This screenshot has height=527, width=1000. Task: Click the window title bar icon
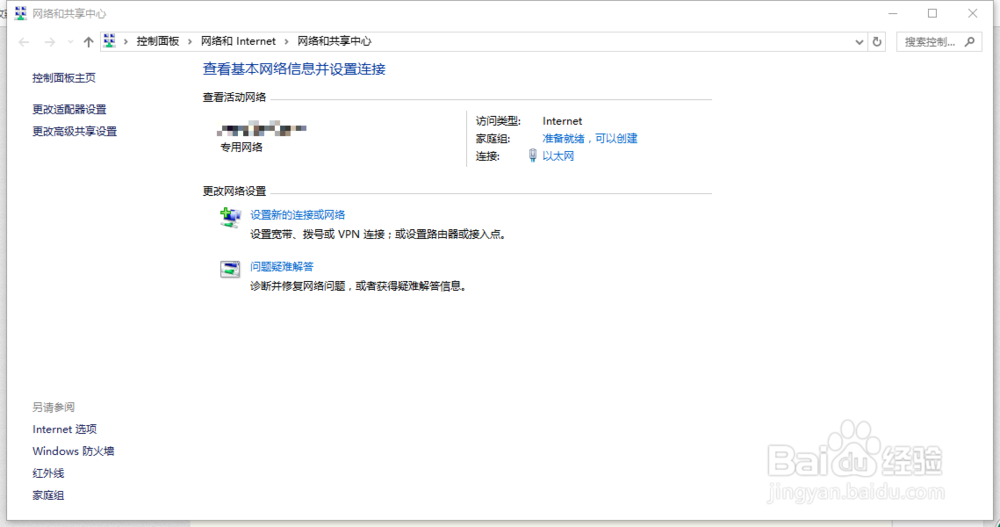click(x=20, y=13)
